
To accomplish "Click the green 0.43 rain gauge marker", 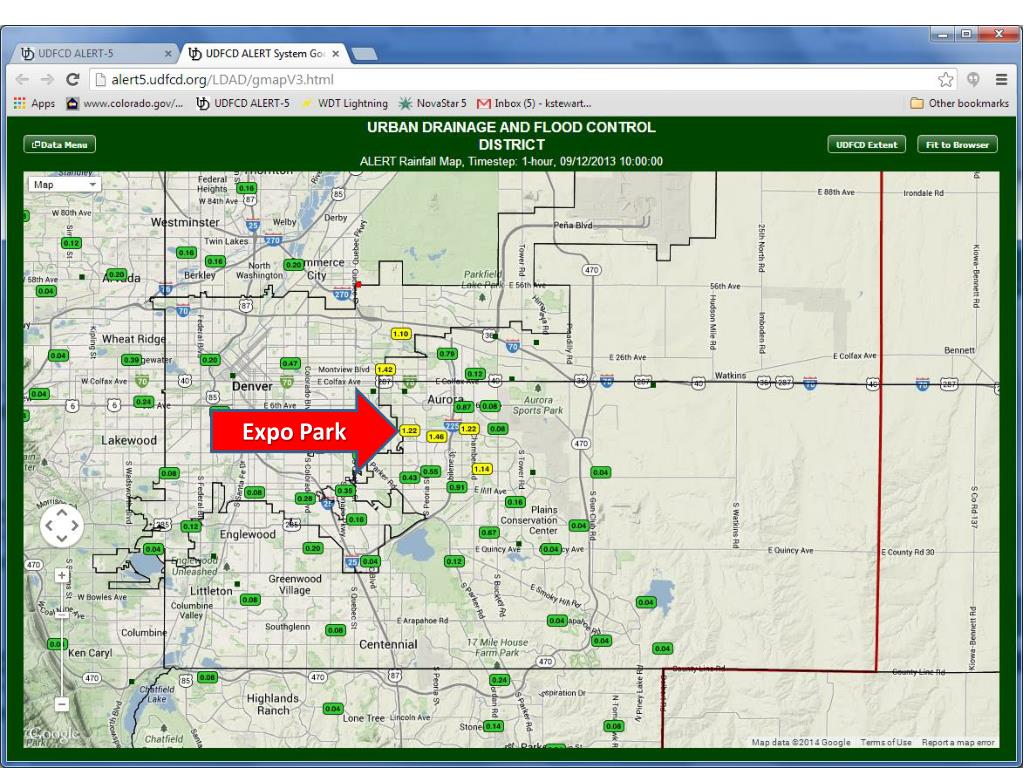I will 409,477.
